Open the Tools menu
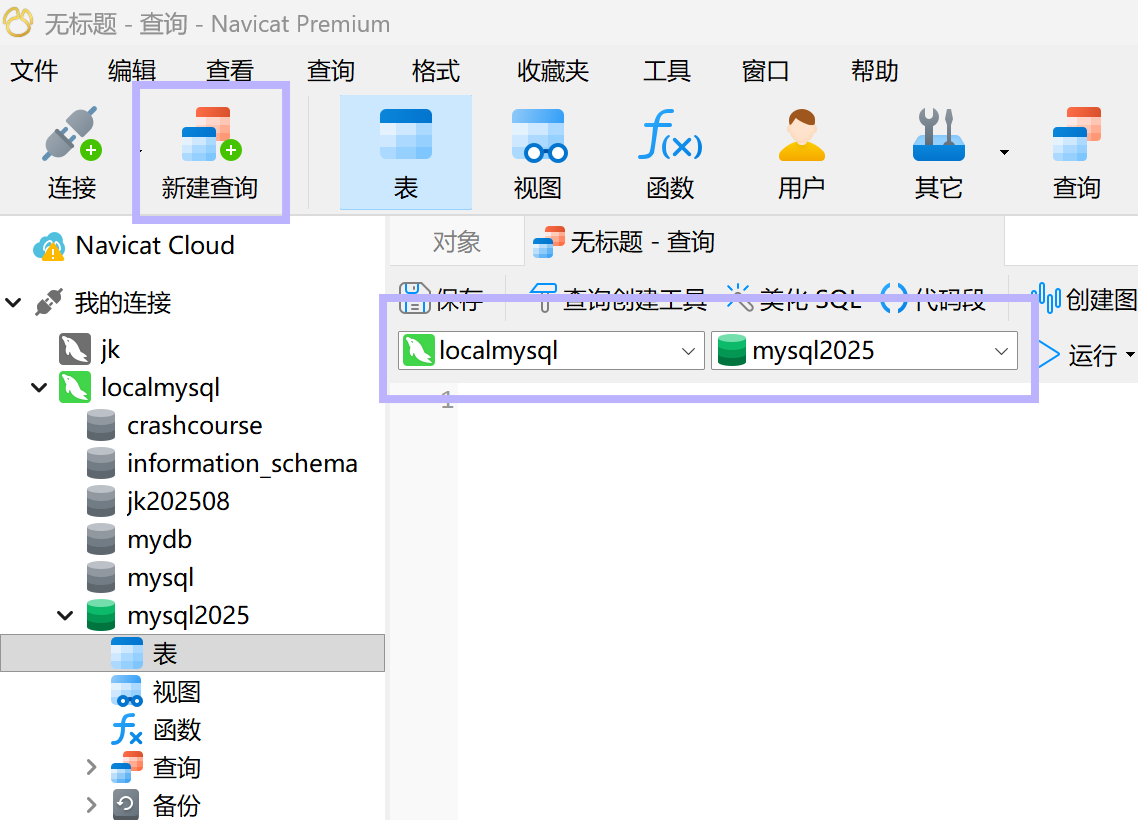 (x=667, y=71)
